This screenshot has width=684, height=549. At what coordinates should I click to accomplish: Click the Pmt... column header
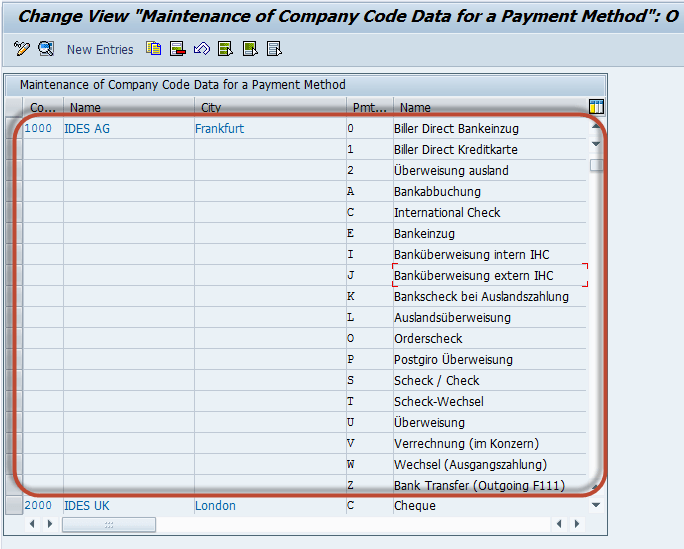[368, 107]
